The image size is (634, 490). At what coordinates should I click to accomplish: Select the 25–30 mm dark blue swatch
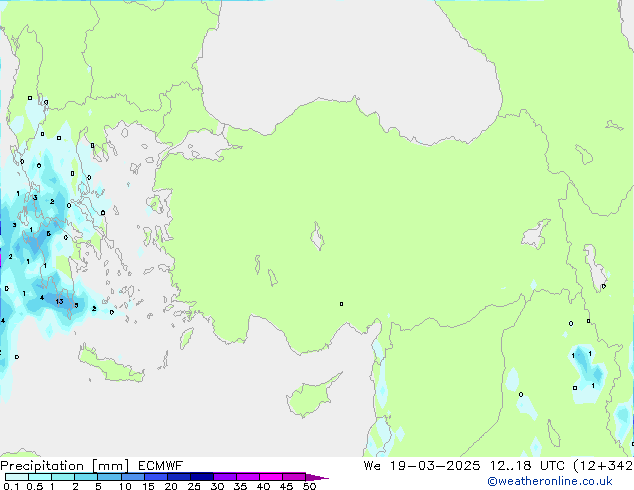click(x=202, y=477)
